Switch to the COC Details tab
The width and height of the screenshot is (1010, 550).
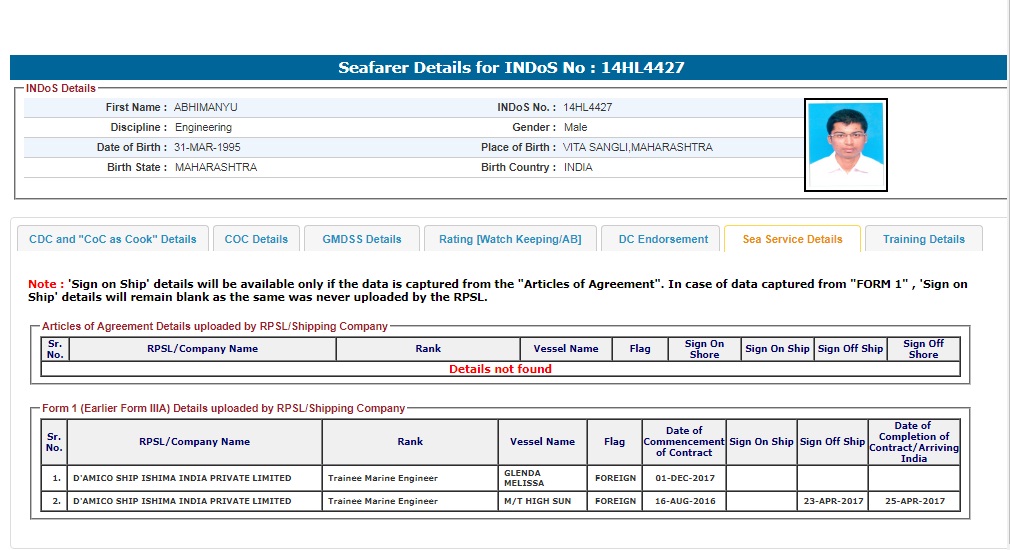[256, 239]
